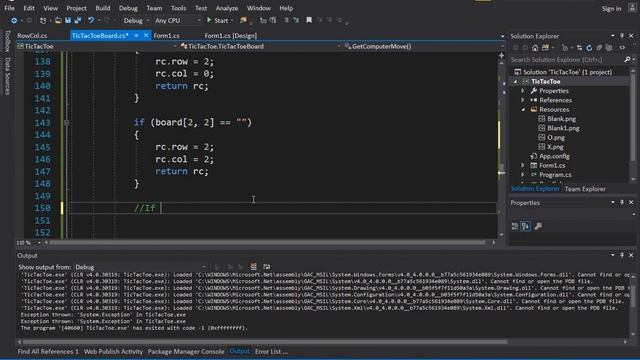Click the Search Solution Explorer field
The width and height of the screenshot is (640, 360).
pos(567,60)
